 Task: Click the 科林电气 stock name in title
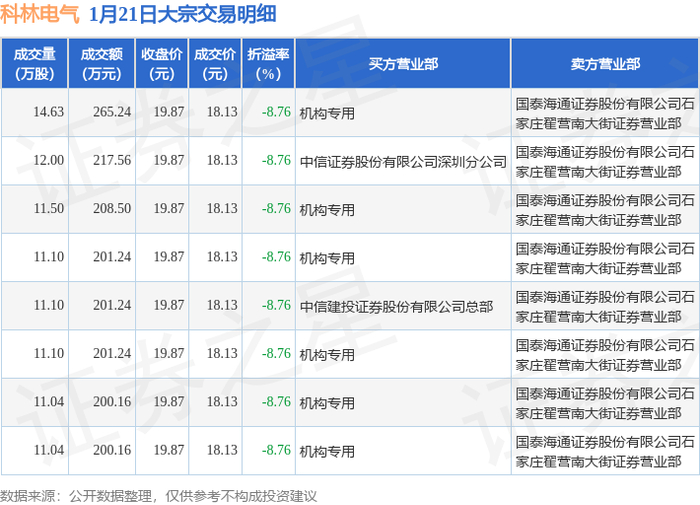(x=40, y=15)
